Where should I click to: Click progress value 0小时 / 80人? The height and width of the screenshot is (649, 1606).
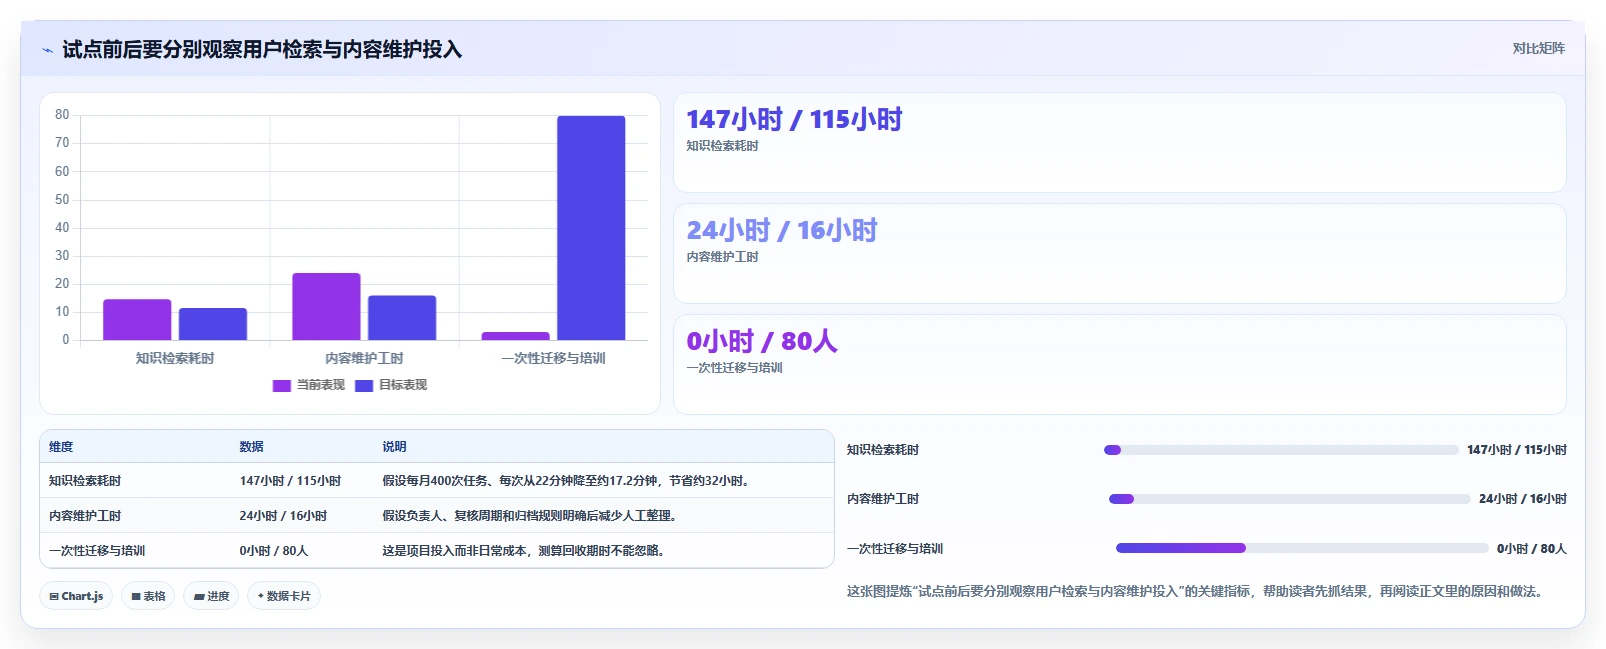tap(1532, 549)
